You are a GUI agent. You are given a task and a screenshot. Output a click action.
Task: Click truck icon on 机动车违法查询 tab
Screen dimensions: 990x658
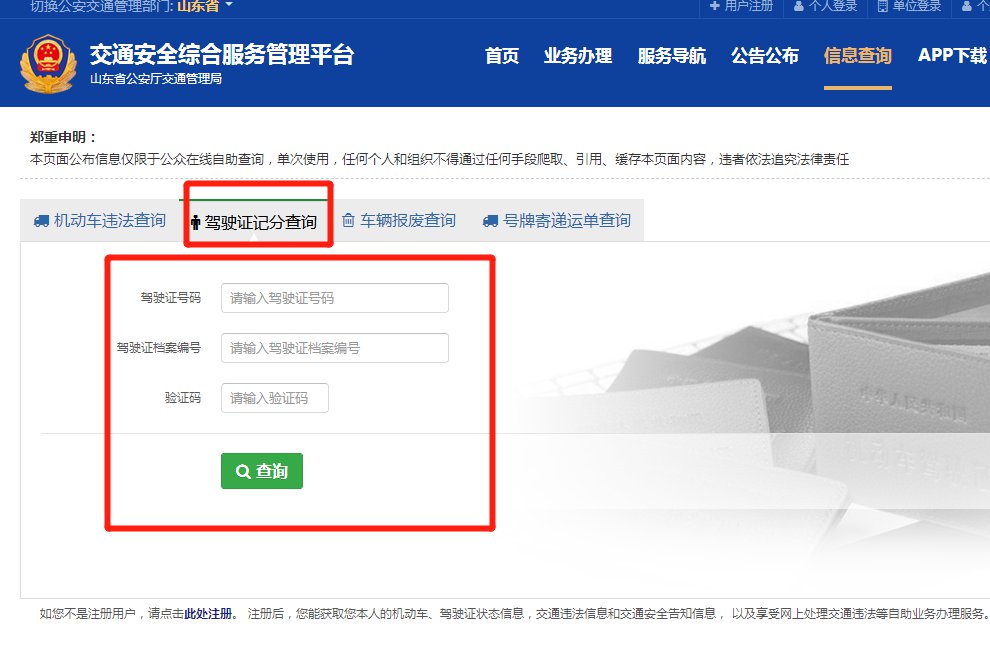[x=41, y=221]
